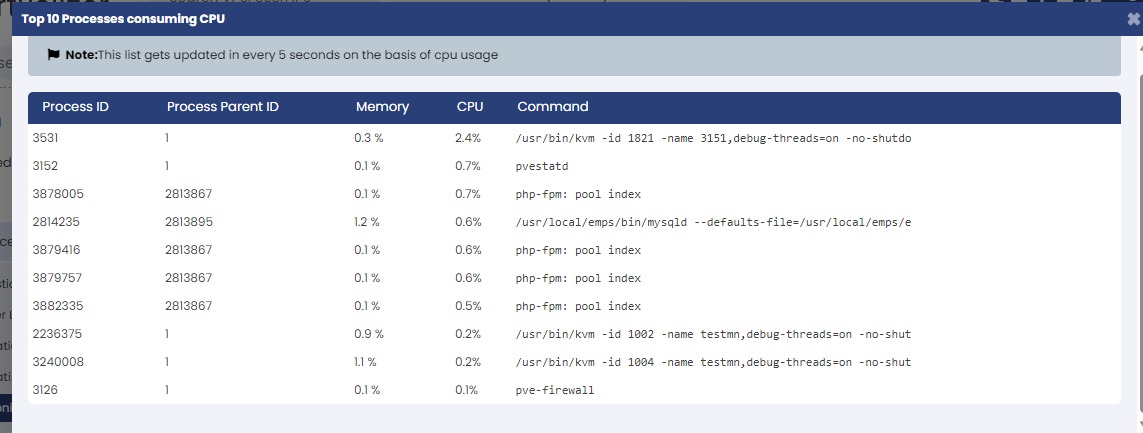
Task: Click process ID 3882335 row
Action: [574, 306]
